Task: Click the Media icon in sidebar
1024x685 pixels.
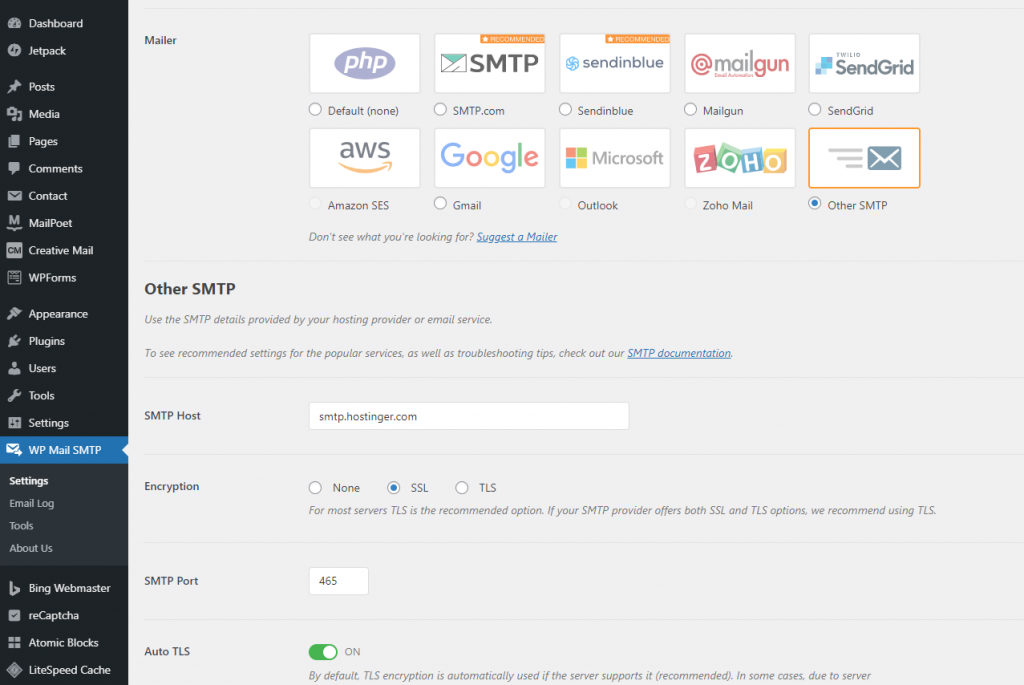Action: (x=14, y=114)
